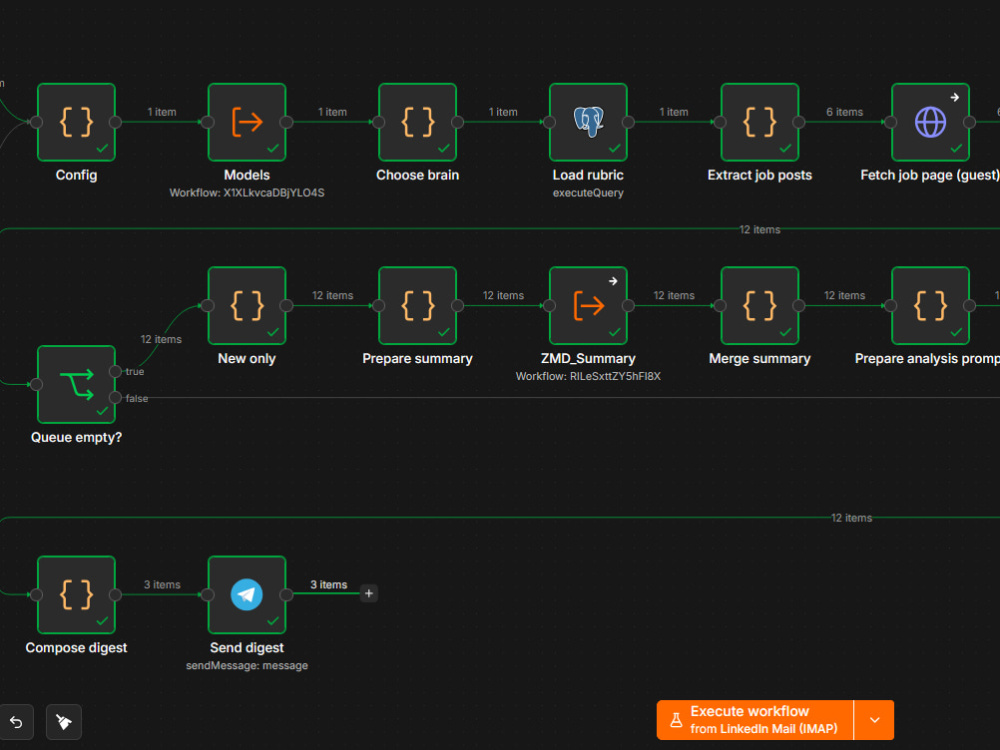1000x750 pixels.
Task: Click the '3 items' label after Send digest
Action: 328,585
